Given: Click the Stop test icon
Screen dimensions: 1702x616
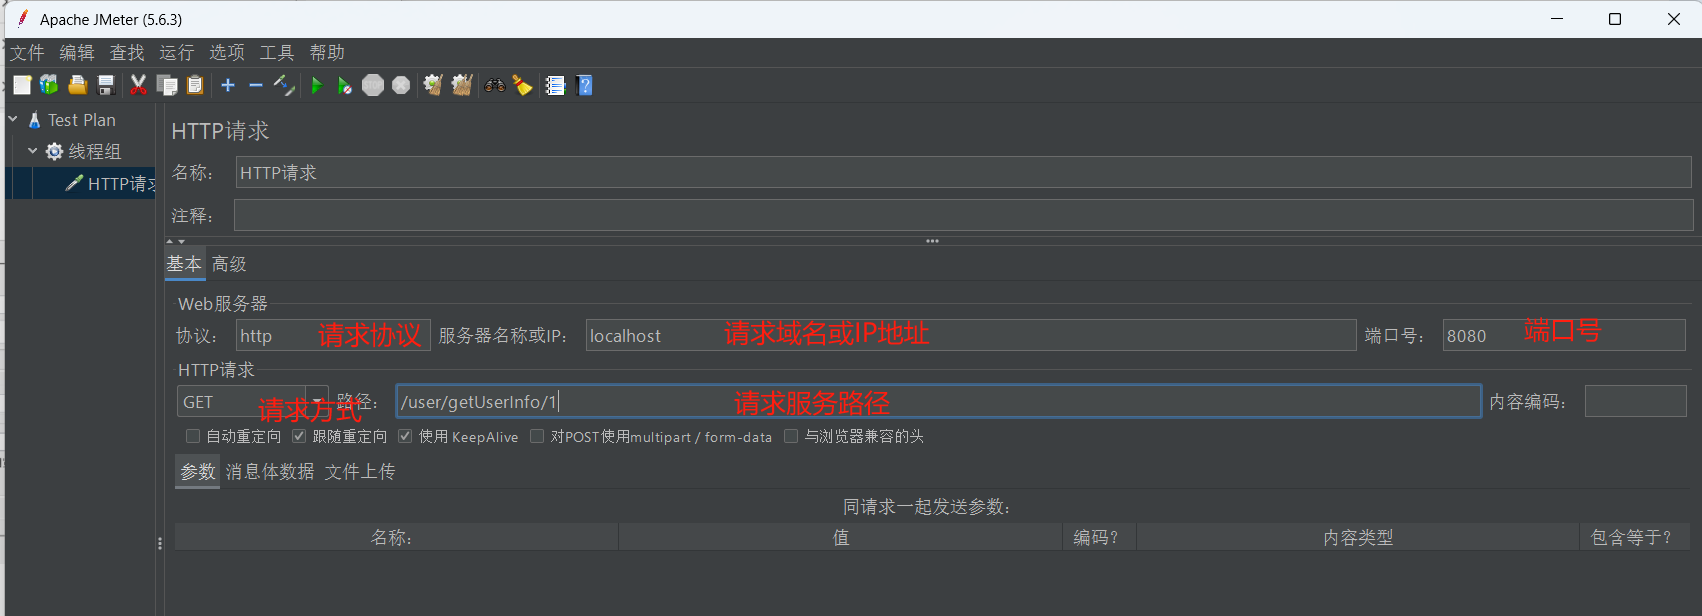Looking at the screenshot, I should [373, 85].
